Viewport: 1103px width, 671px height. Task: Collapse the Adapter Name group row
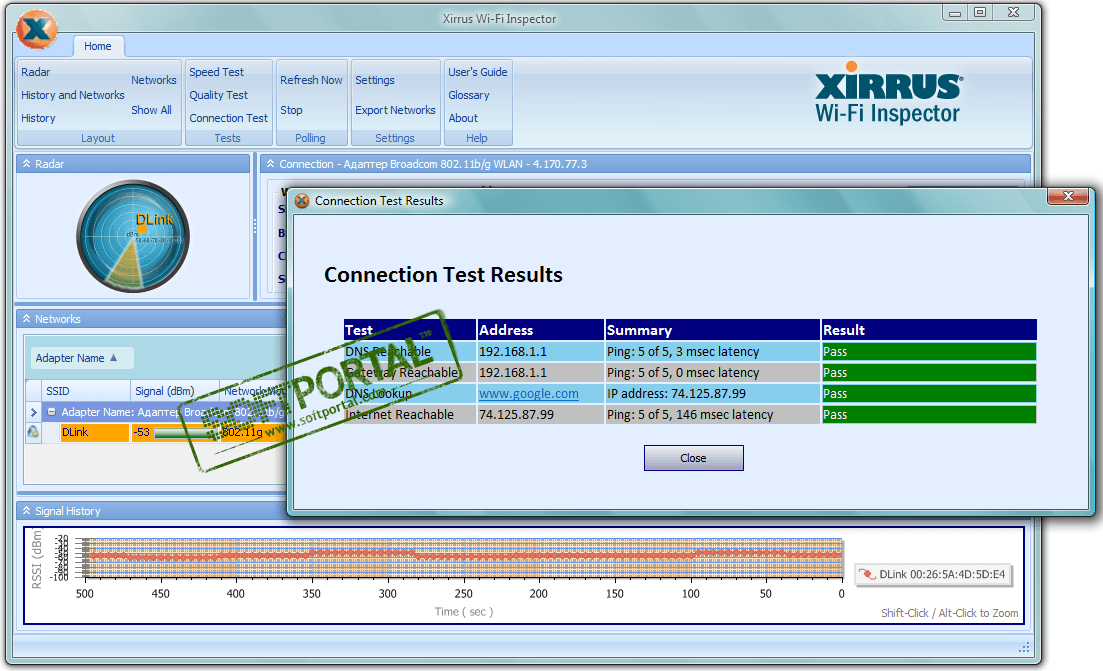(51, 411)
